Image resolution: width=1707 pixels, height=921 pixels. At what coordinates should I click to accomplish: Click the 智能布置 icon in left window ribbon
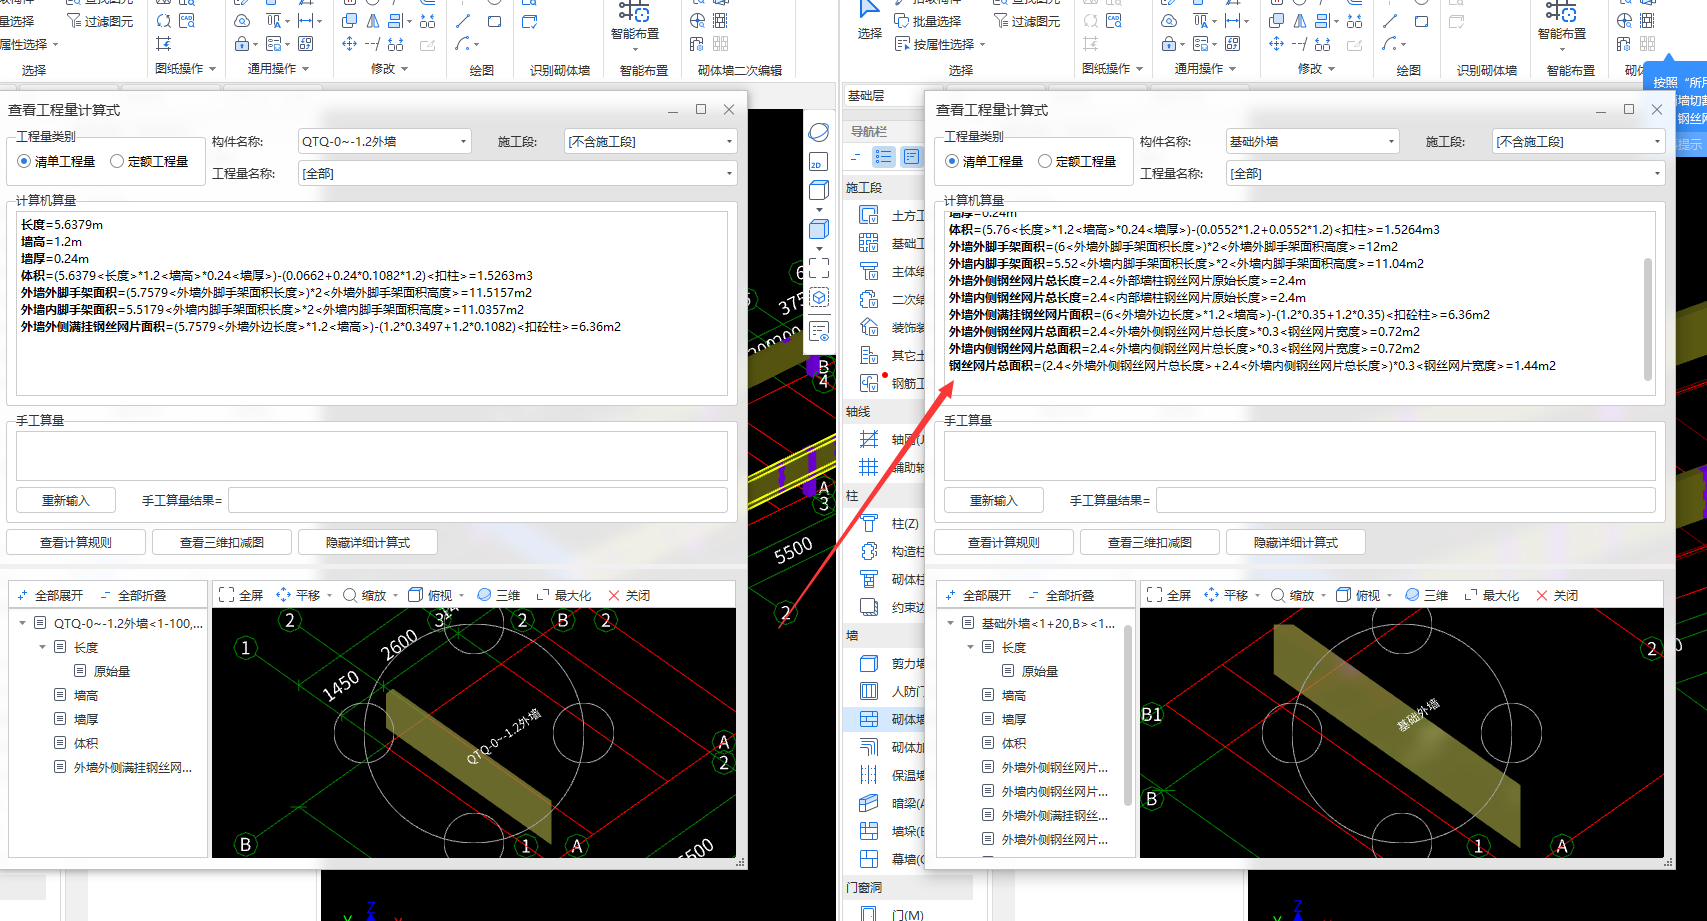coord(634,12)
